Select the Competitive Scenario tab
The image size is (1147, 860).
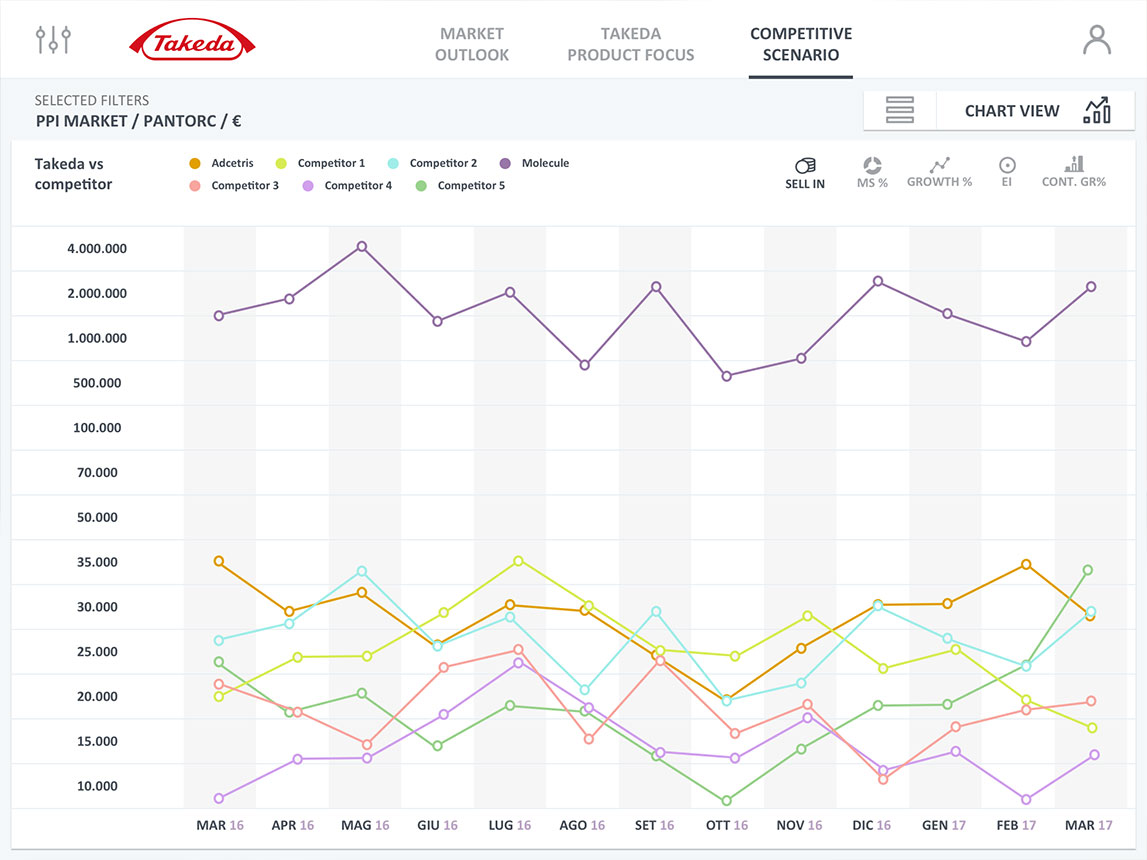click(x=801, y=44)
